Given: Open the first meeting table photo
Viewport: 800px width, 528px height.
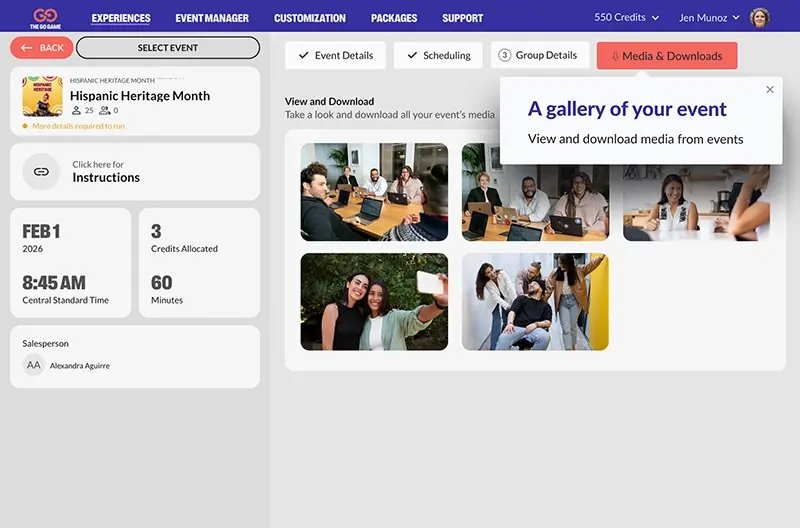Looking at the screenshot, I should click(374, 191).
